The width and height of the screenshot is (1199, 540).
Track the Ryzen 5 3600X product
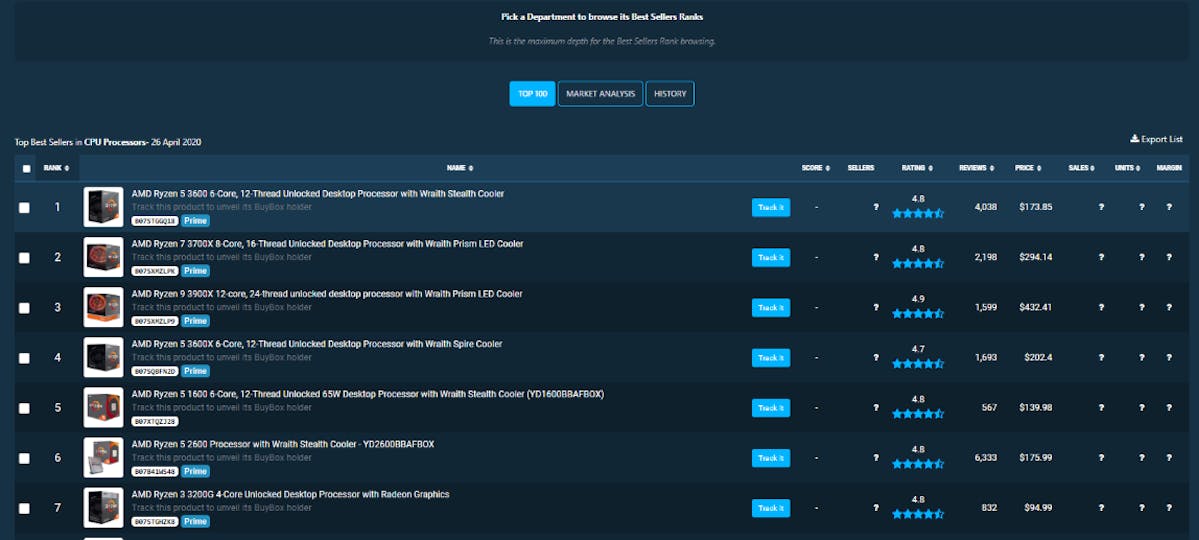[x=771, y=358]
